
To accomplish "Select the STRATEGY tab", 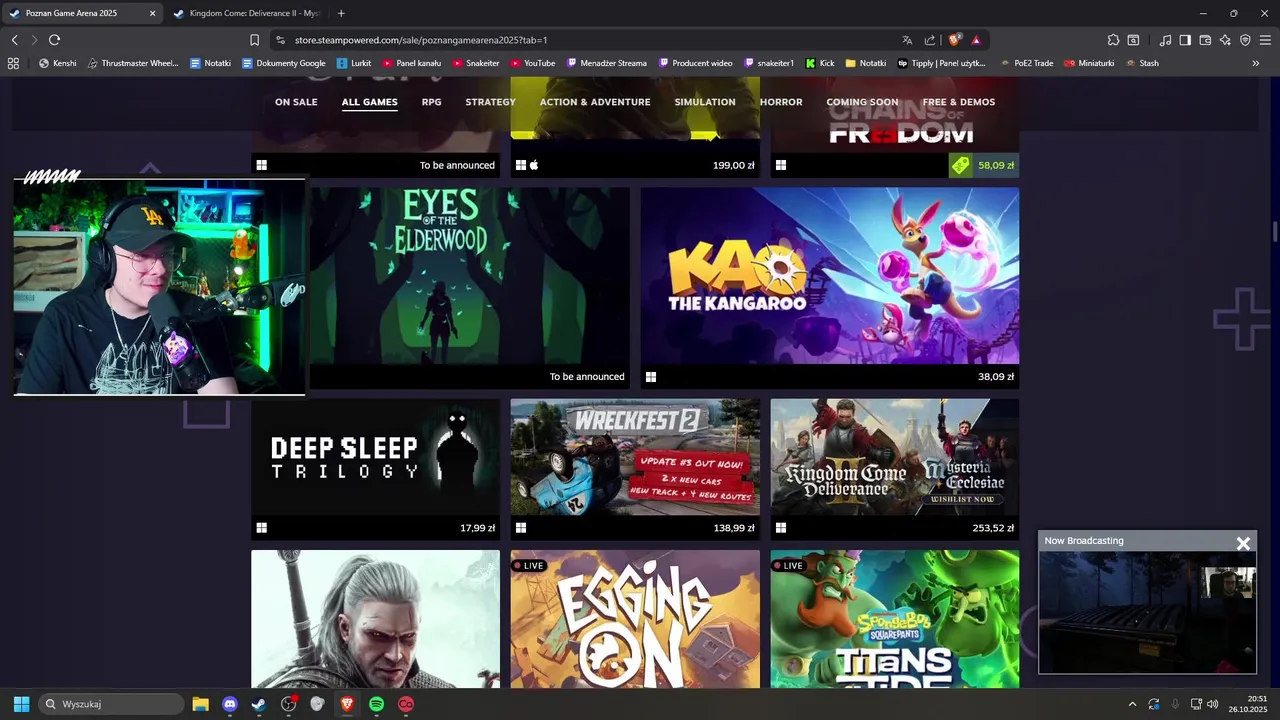I will click(x=490, y=102).
